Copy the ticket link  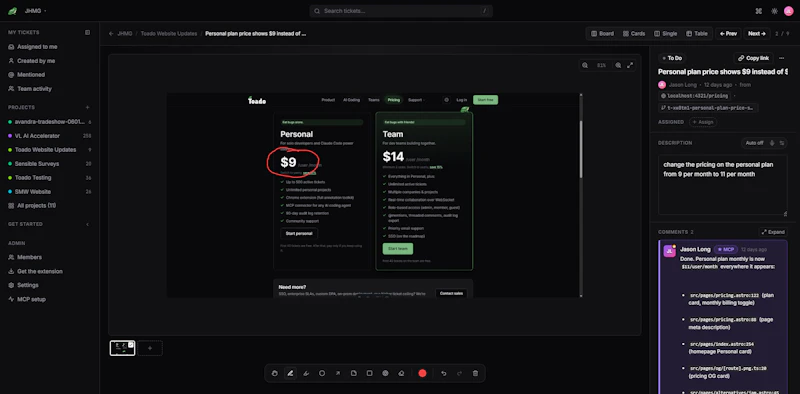point(754,58)
